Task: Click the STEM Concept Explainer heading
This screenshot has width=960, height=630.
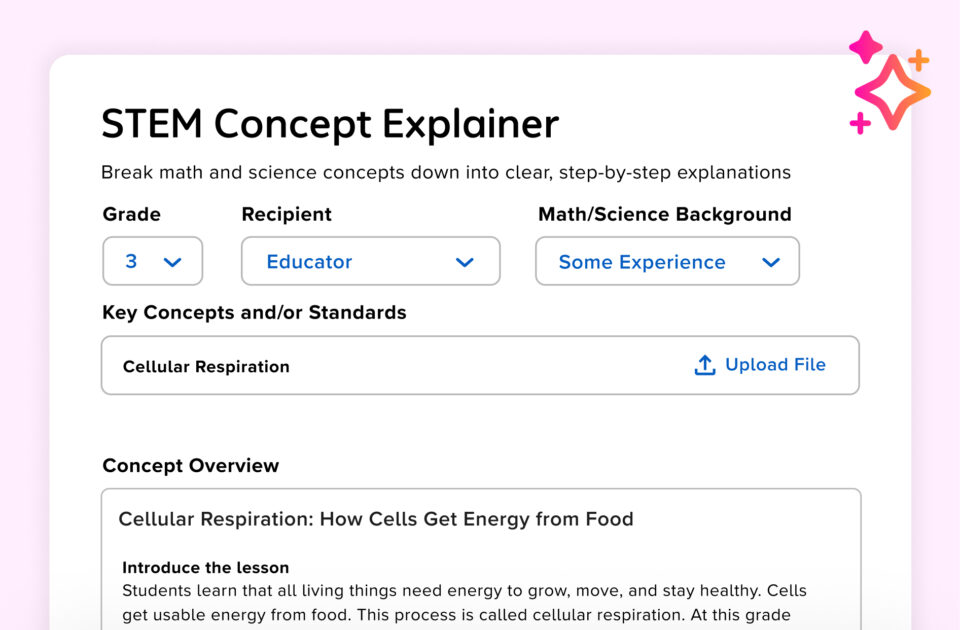Action: coord(328,123)
